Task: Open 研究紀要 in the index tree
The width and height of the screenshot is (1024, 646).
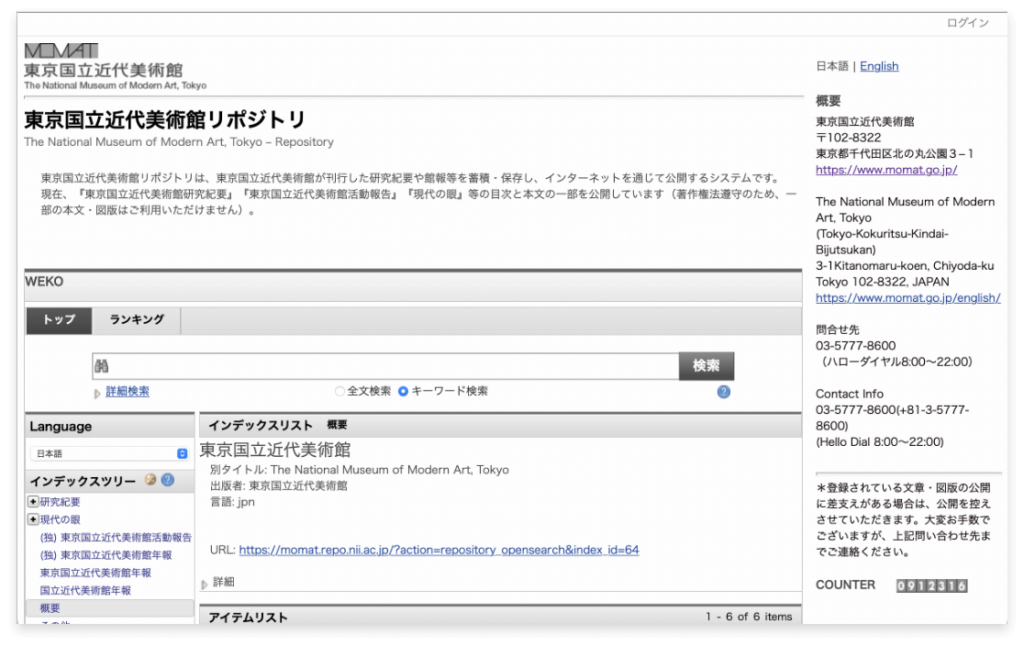Action: 60,502
